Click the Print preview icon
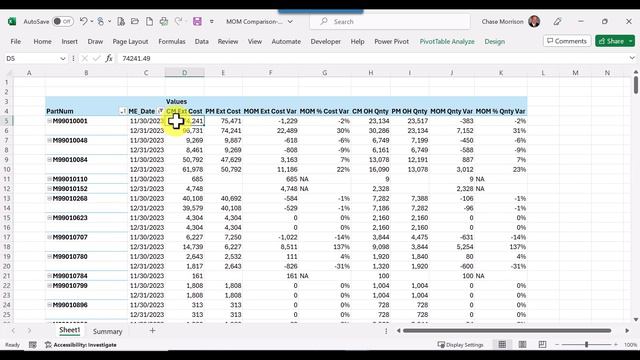 click(x=164, y=21)
